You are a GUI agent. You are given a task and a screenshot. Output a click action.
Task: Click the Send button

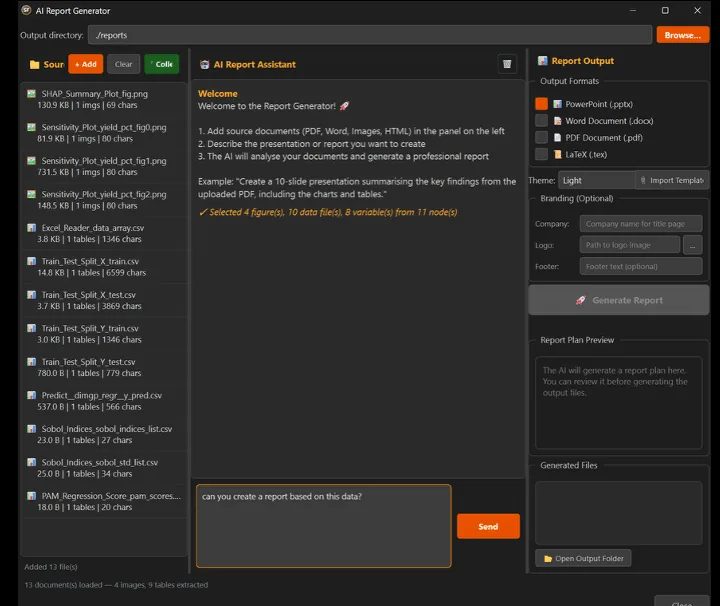coord(488,526)
